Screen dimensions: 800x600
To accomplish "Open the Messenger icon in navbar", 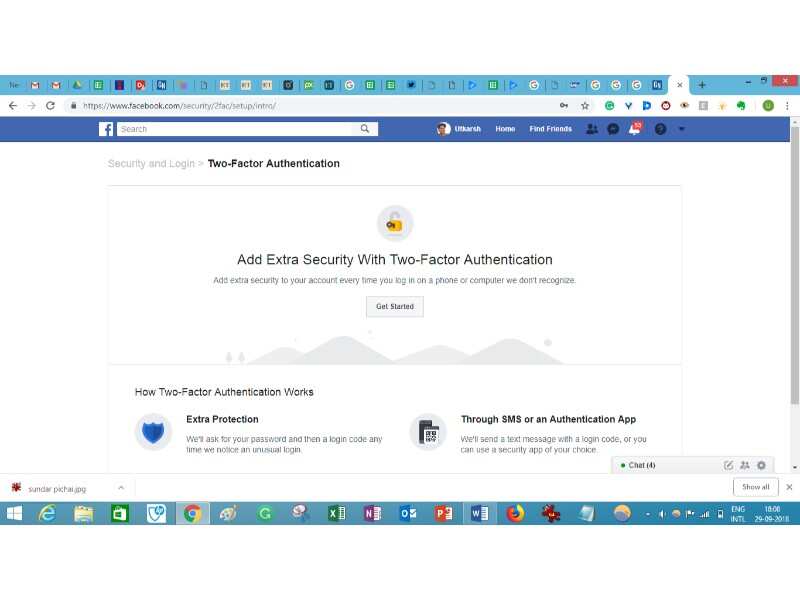I will coord(613,129).
